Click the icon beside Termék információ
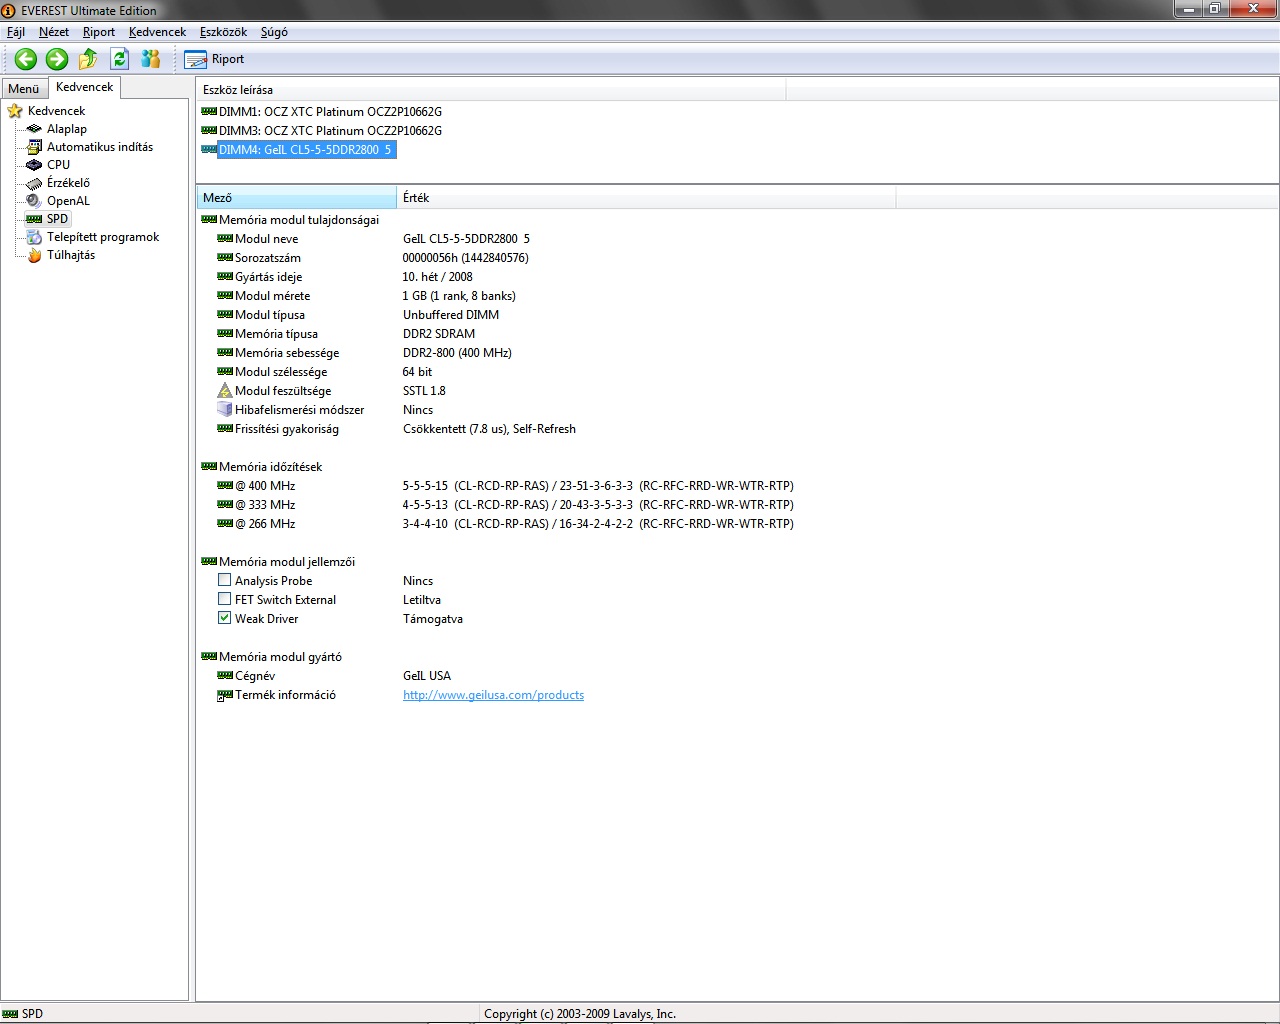Image resolution: width=1280 pixels, height=1024 pixels. click(x=225, y=695)
